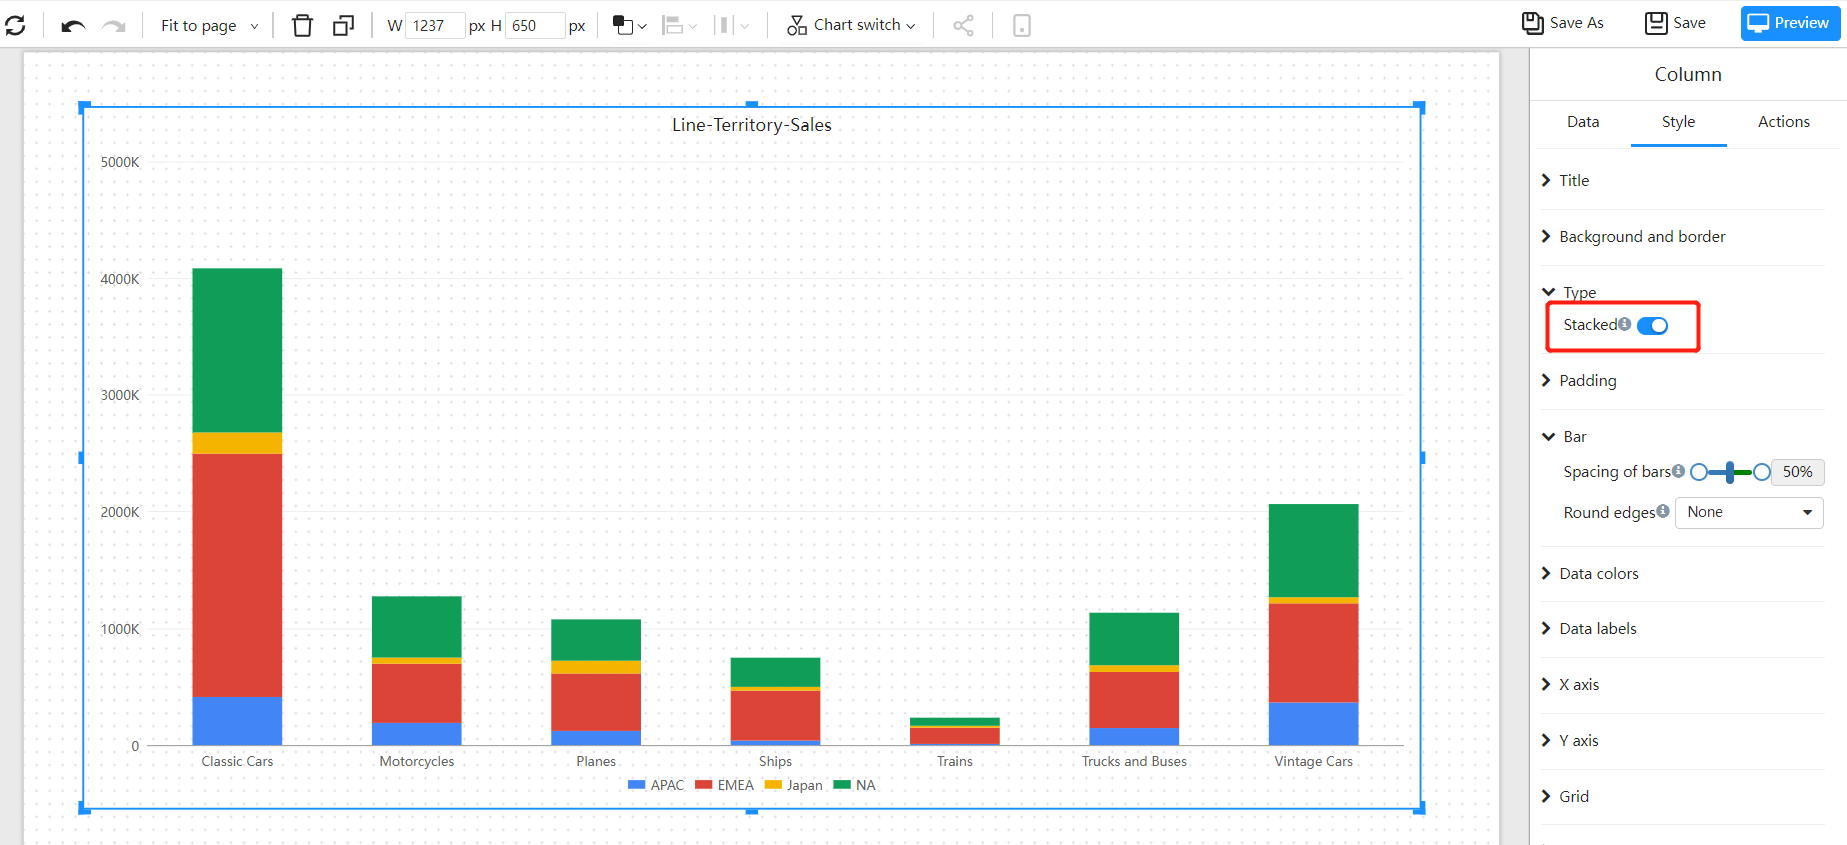Image resolution: width=1847 pixels, height=845 pixels.
Task: Click the Ships axis label
Action: (775, 762)
